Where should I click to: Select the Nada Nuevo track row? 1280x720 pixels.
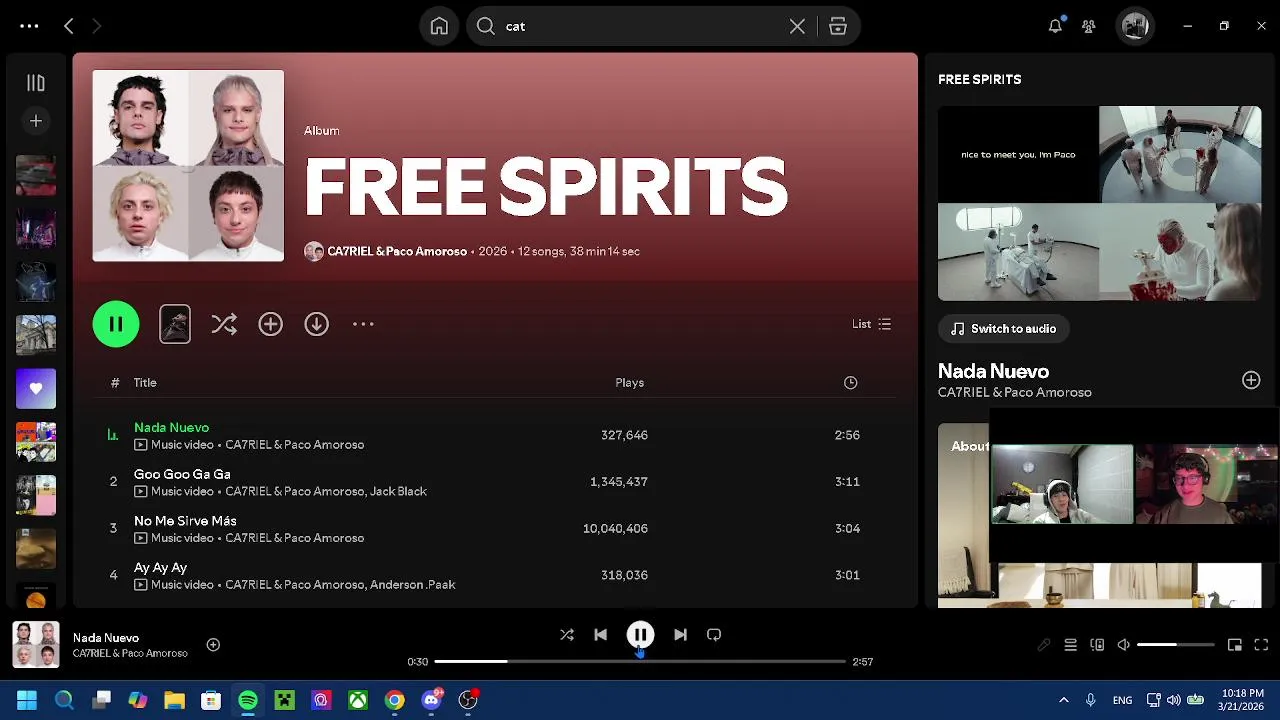click(495, 435)
